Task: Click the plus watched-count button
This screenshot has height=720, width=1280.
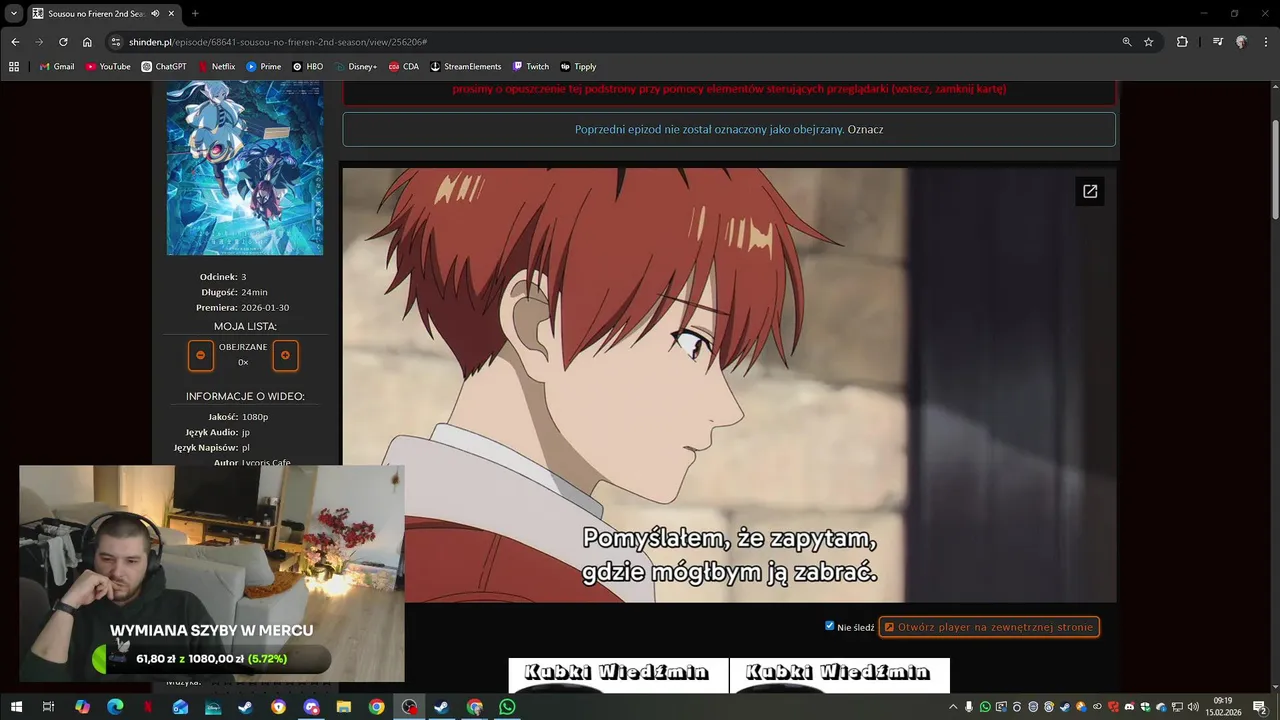Action: [x=285, y=355]
